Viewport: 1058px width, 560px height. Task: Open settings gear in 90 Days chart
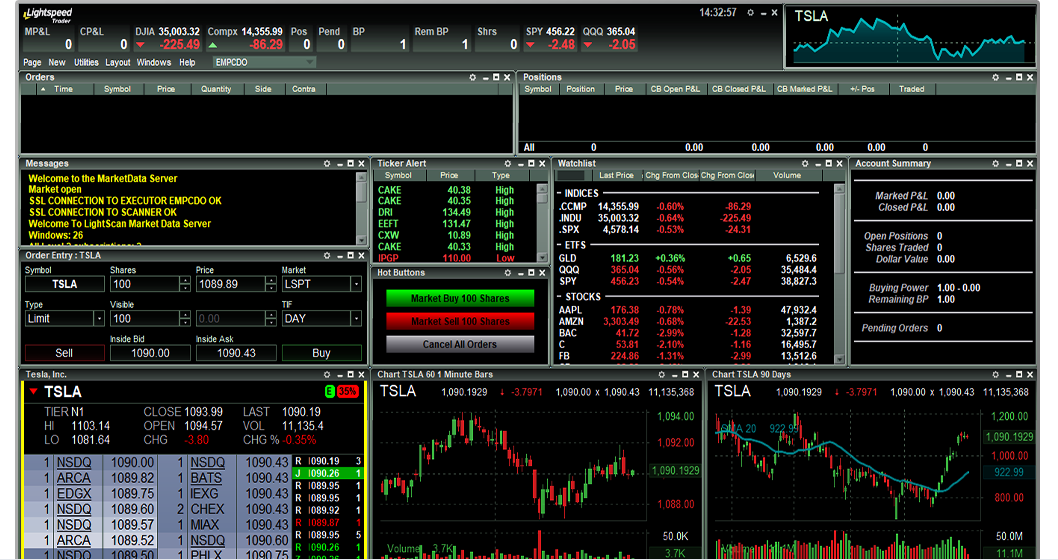(x=995, y=374)
